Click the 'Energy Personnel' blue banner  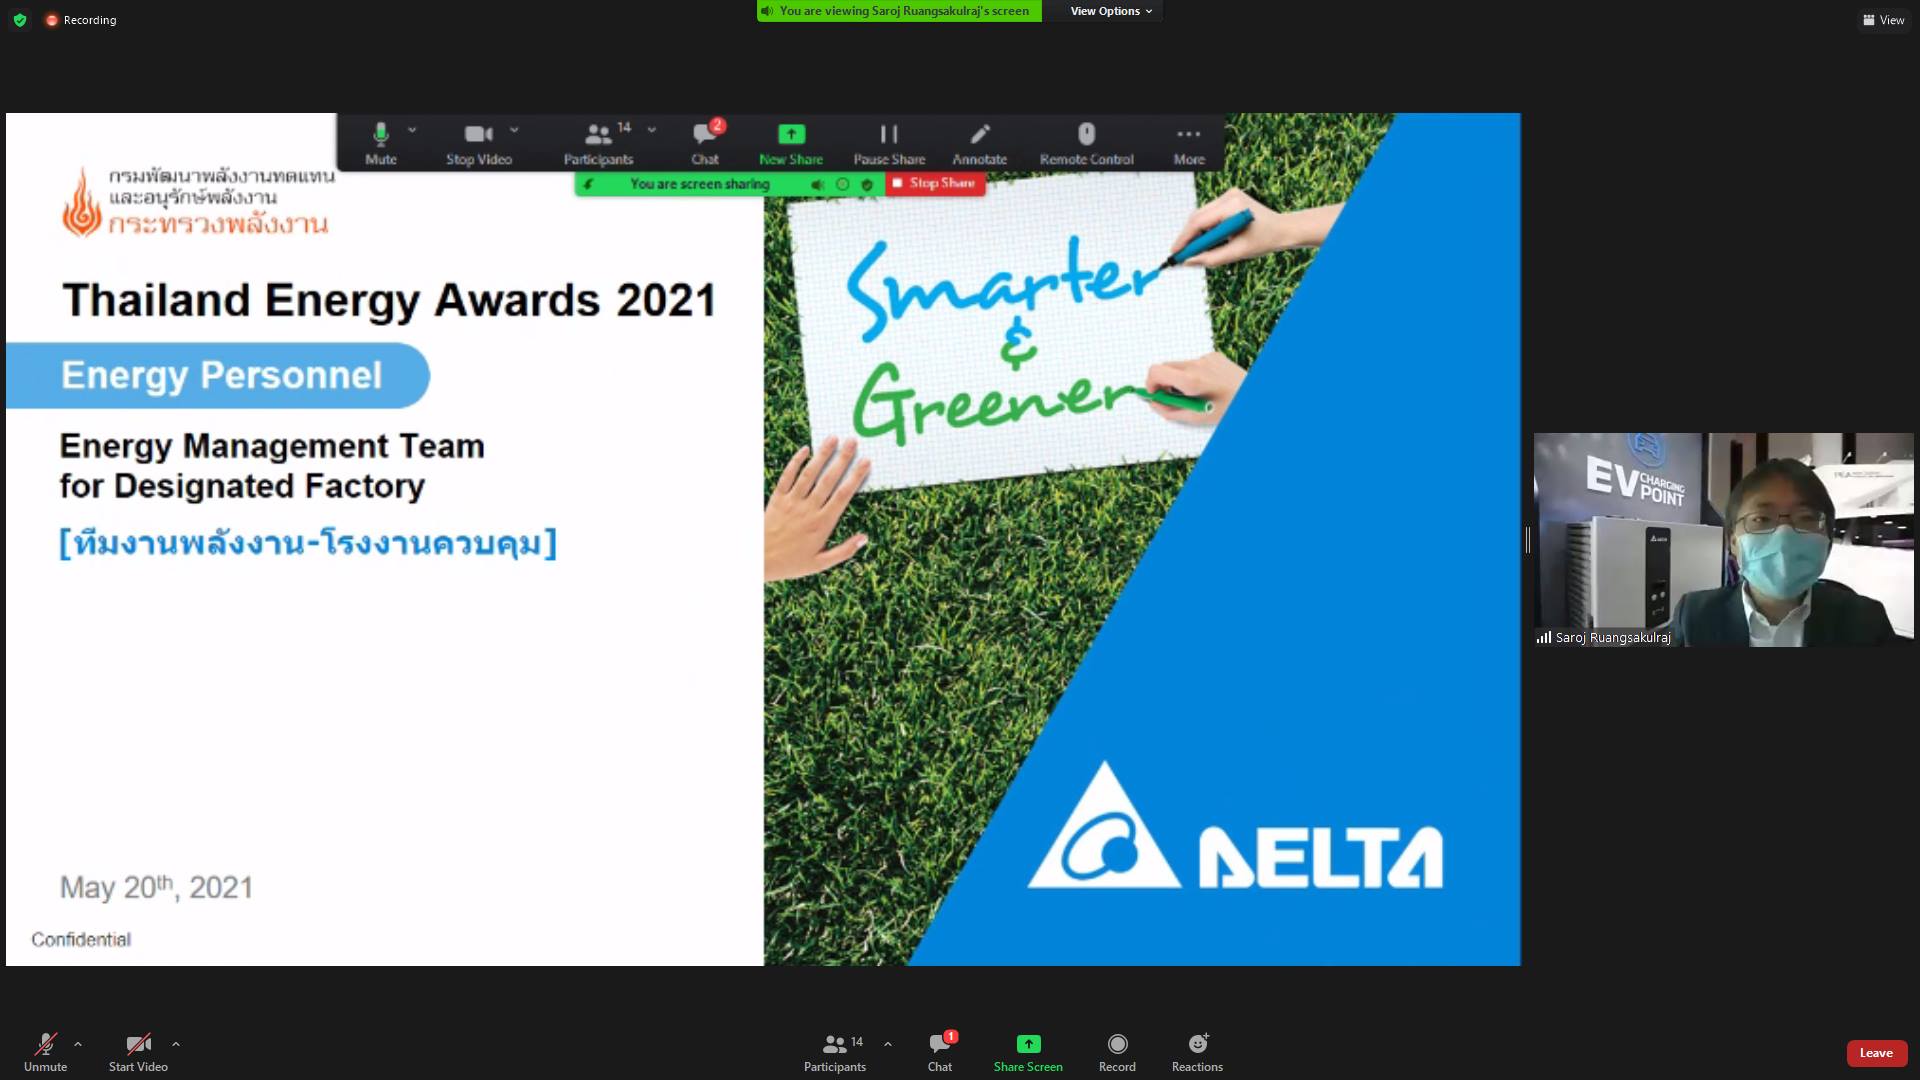(x=218, y=375)
